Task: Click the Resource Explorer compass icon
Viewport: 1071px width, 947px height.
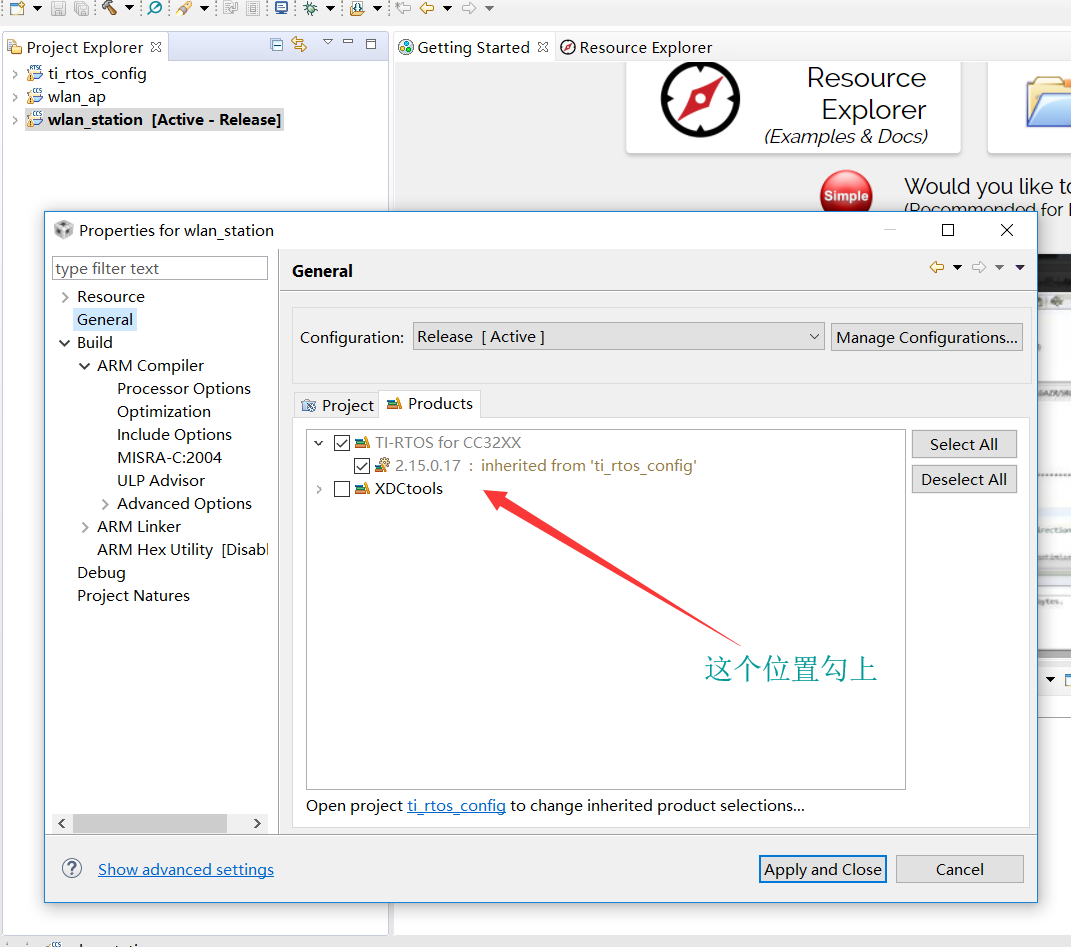Action: (700, 100)
